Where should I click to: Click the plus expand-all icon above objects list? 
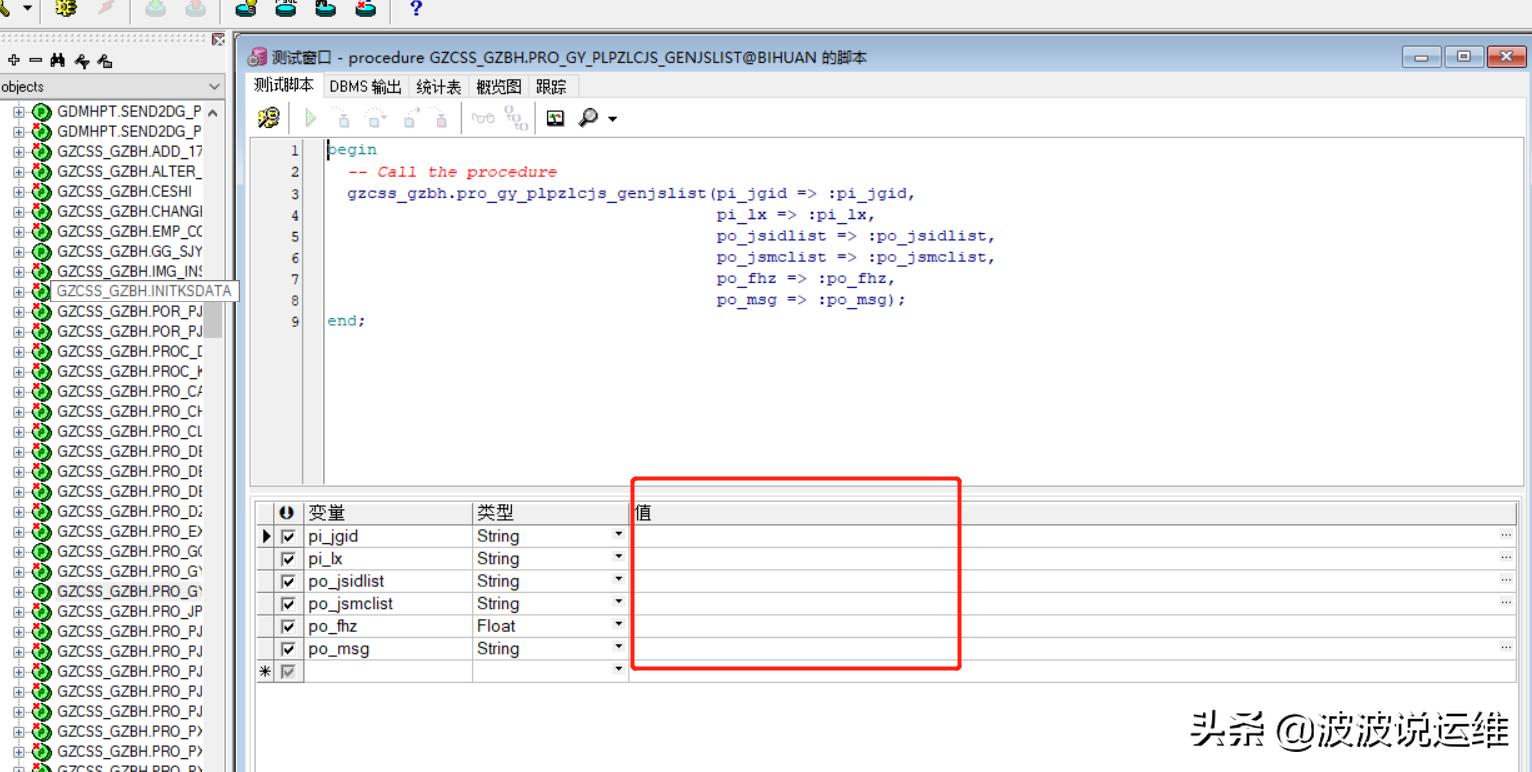point(14,59)
